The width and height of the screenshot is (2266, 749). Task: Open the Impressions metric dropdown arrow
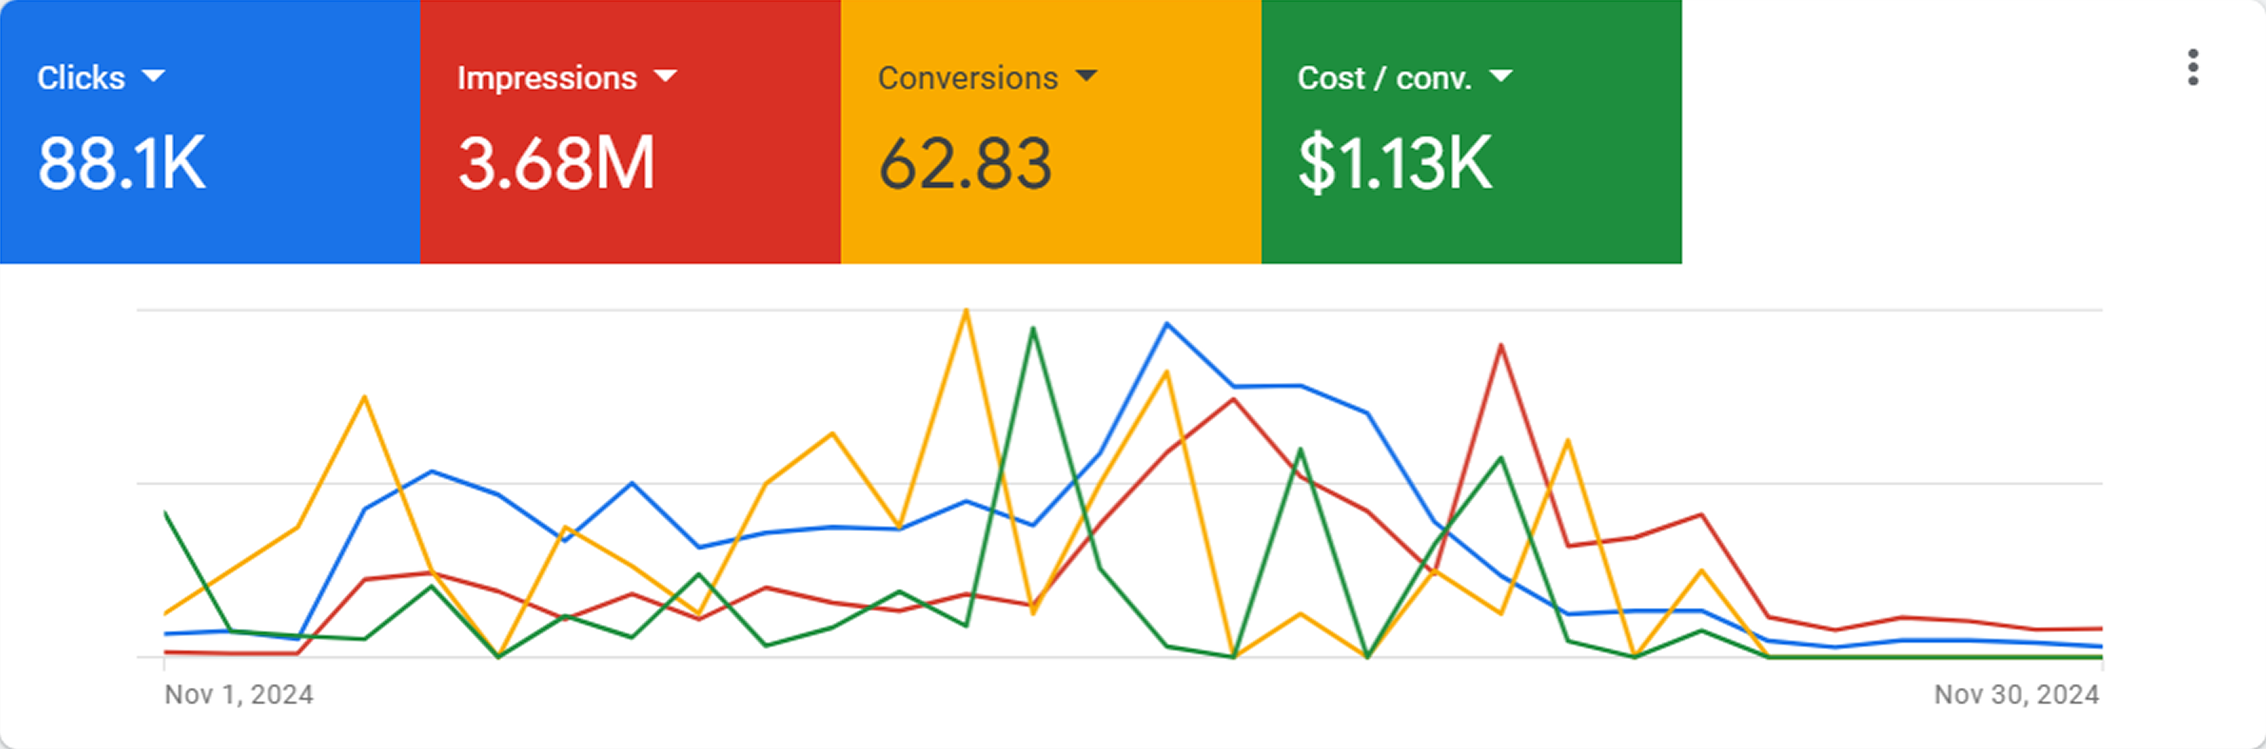(665, 77)
